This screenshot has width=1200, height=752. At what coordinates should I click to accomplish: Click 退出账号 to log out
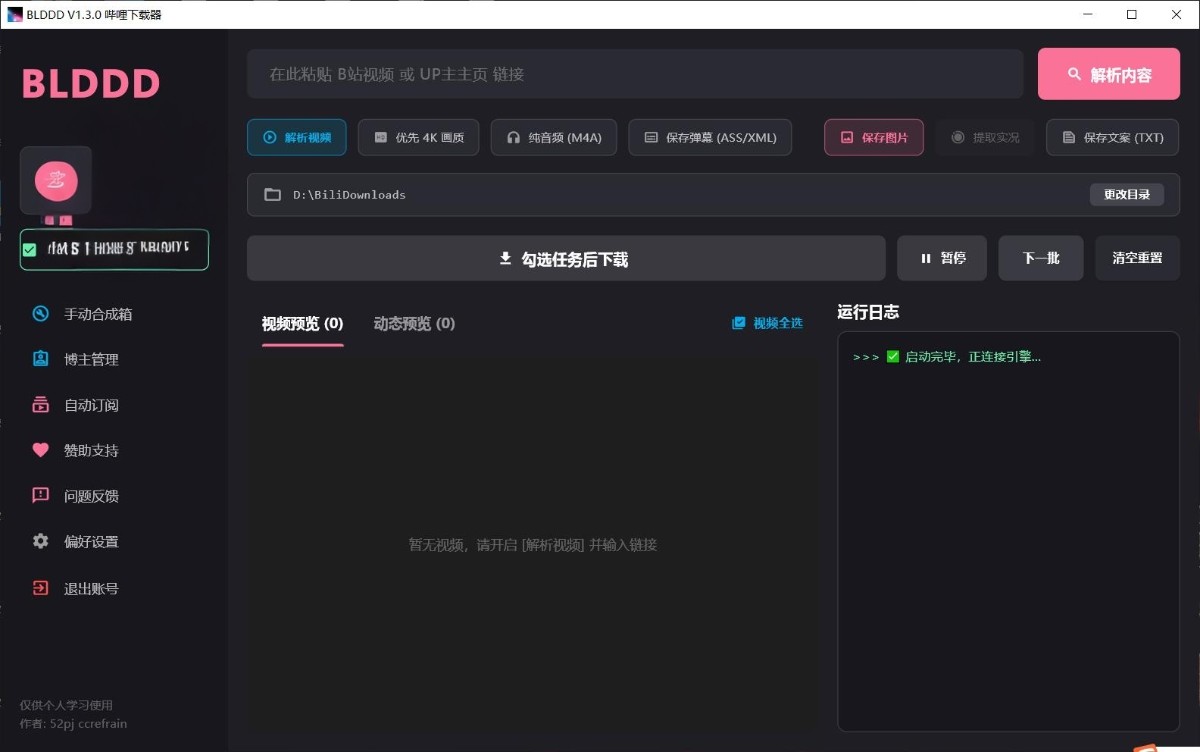pos(91,589)
